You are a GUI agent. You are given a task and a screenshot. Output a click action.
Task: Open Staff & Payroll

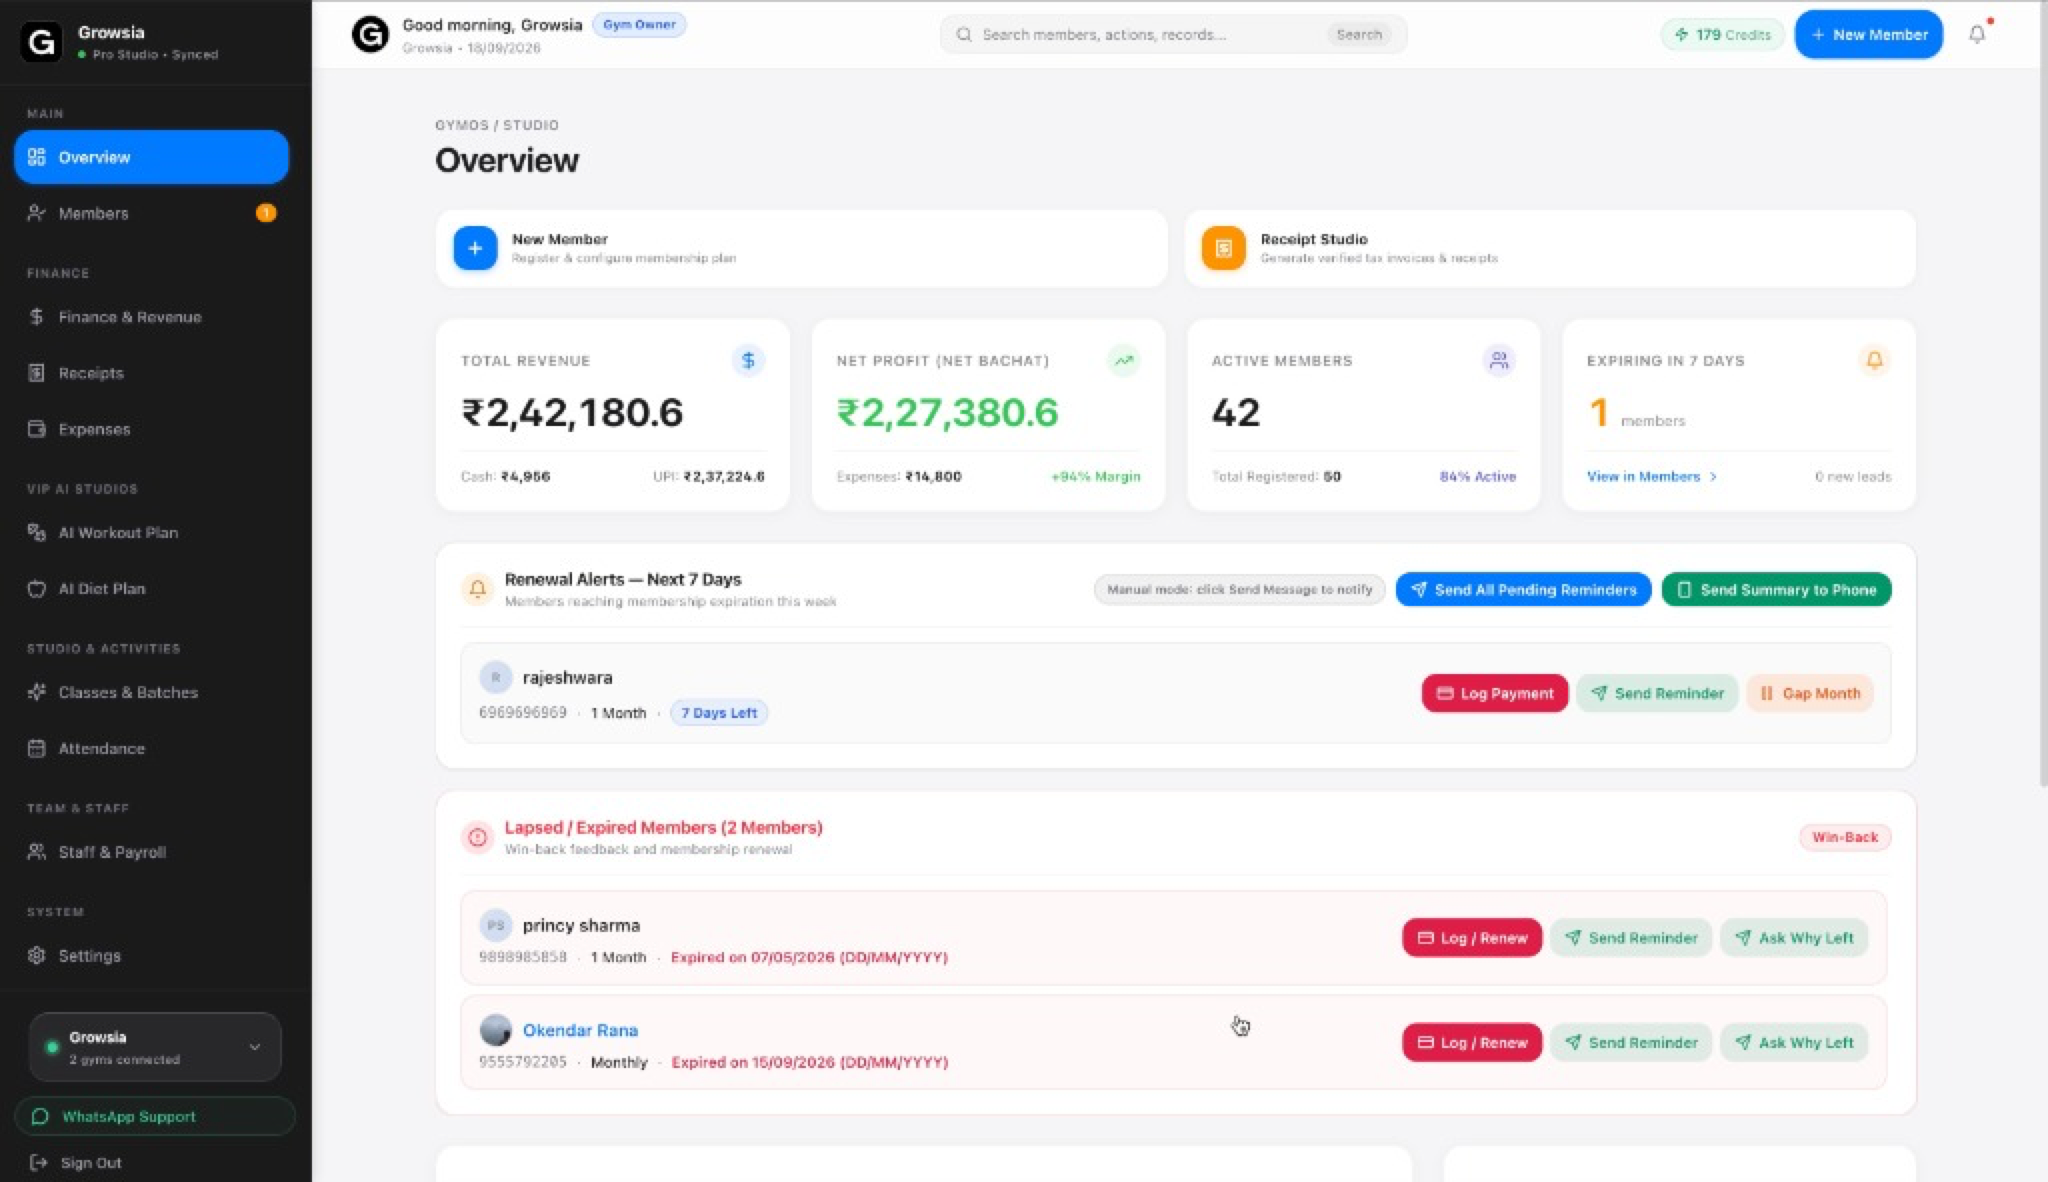(151, 852)
